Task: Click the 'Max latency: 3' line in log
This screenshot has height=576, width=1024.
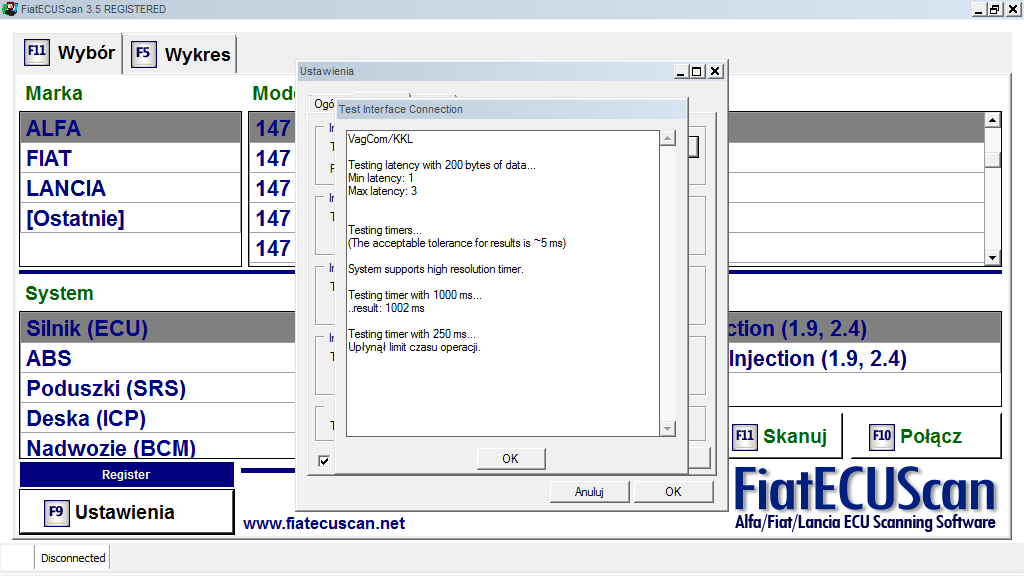Action: click(x=382, y=191)
